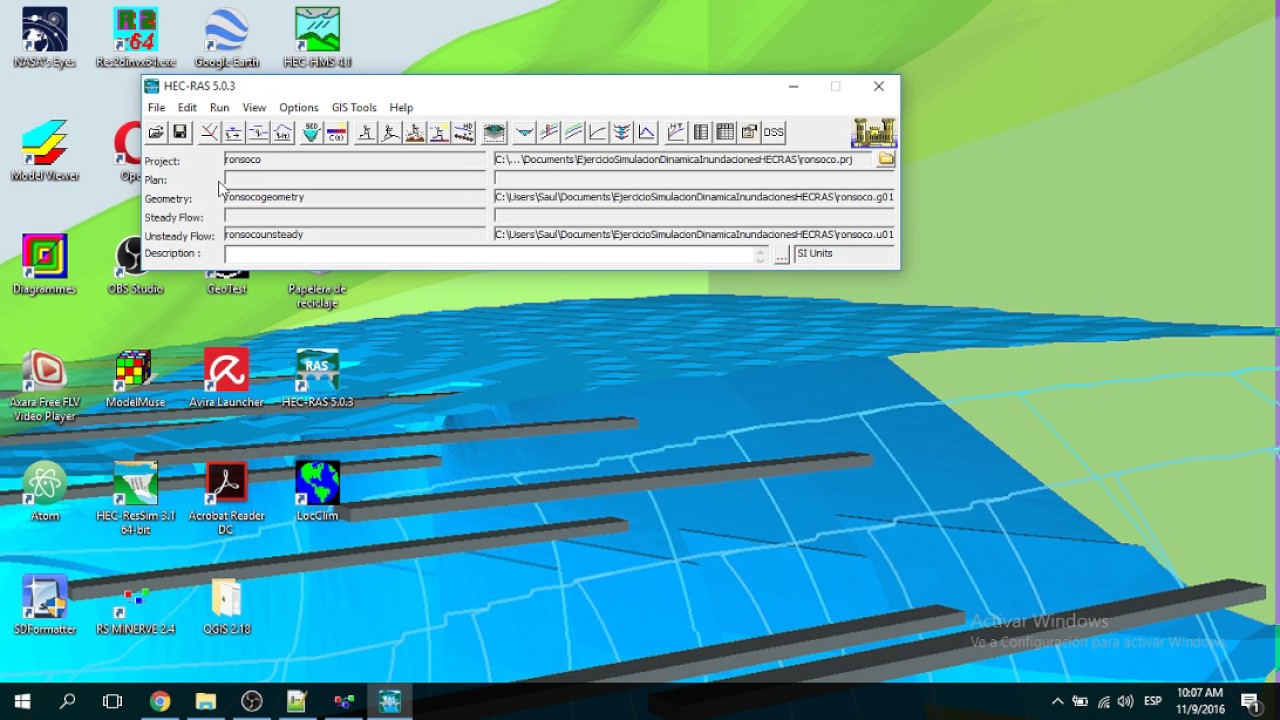
Task: Select the QGIS 2.18 desktop folder
Action: click(x=227, y=606)
